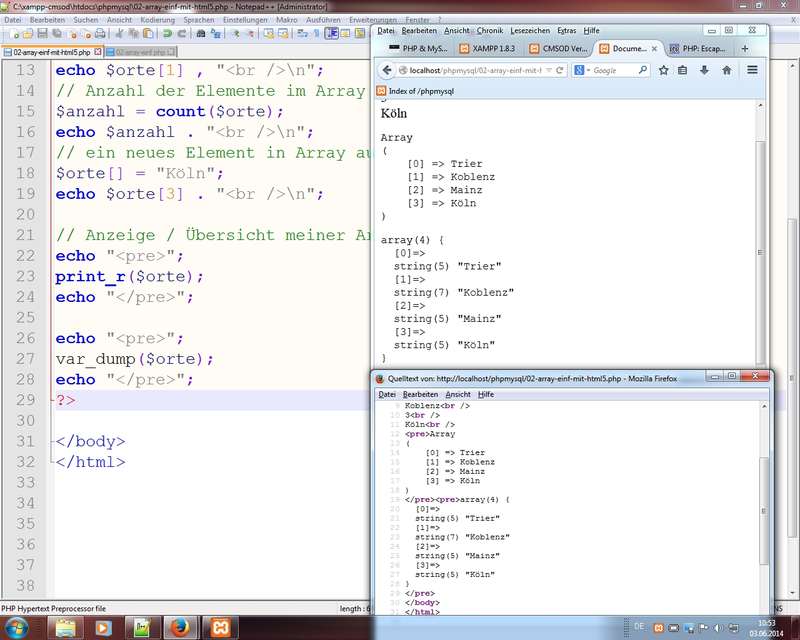
Task: Click the Print icon in Notepad++ toolbar
Action: pos(100,33)
